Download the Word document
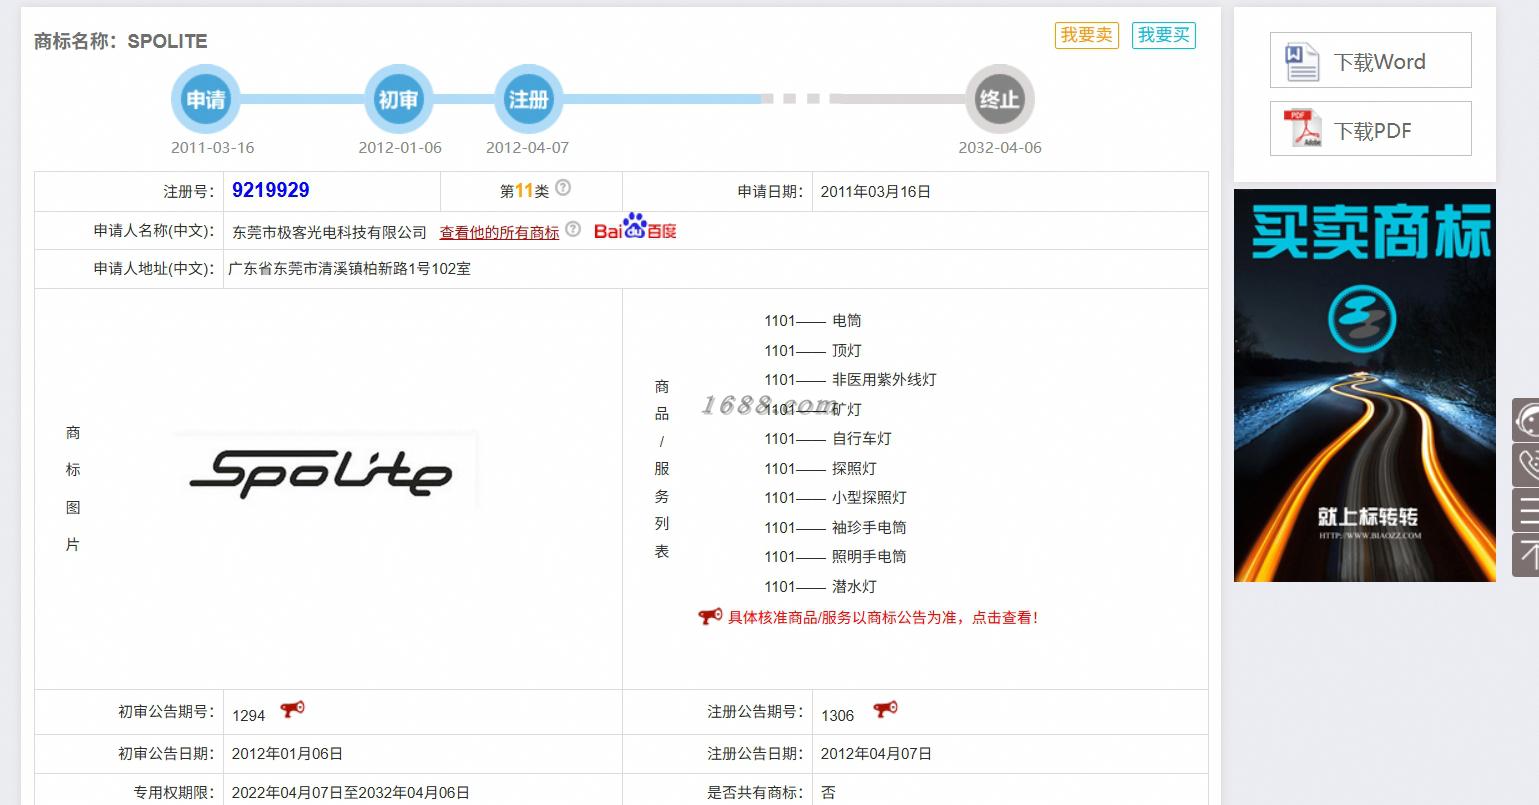Image resolution: width=1539 pixels, height=805 pixels. coord(1370,60)
